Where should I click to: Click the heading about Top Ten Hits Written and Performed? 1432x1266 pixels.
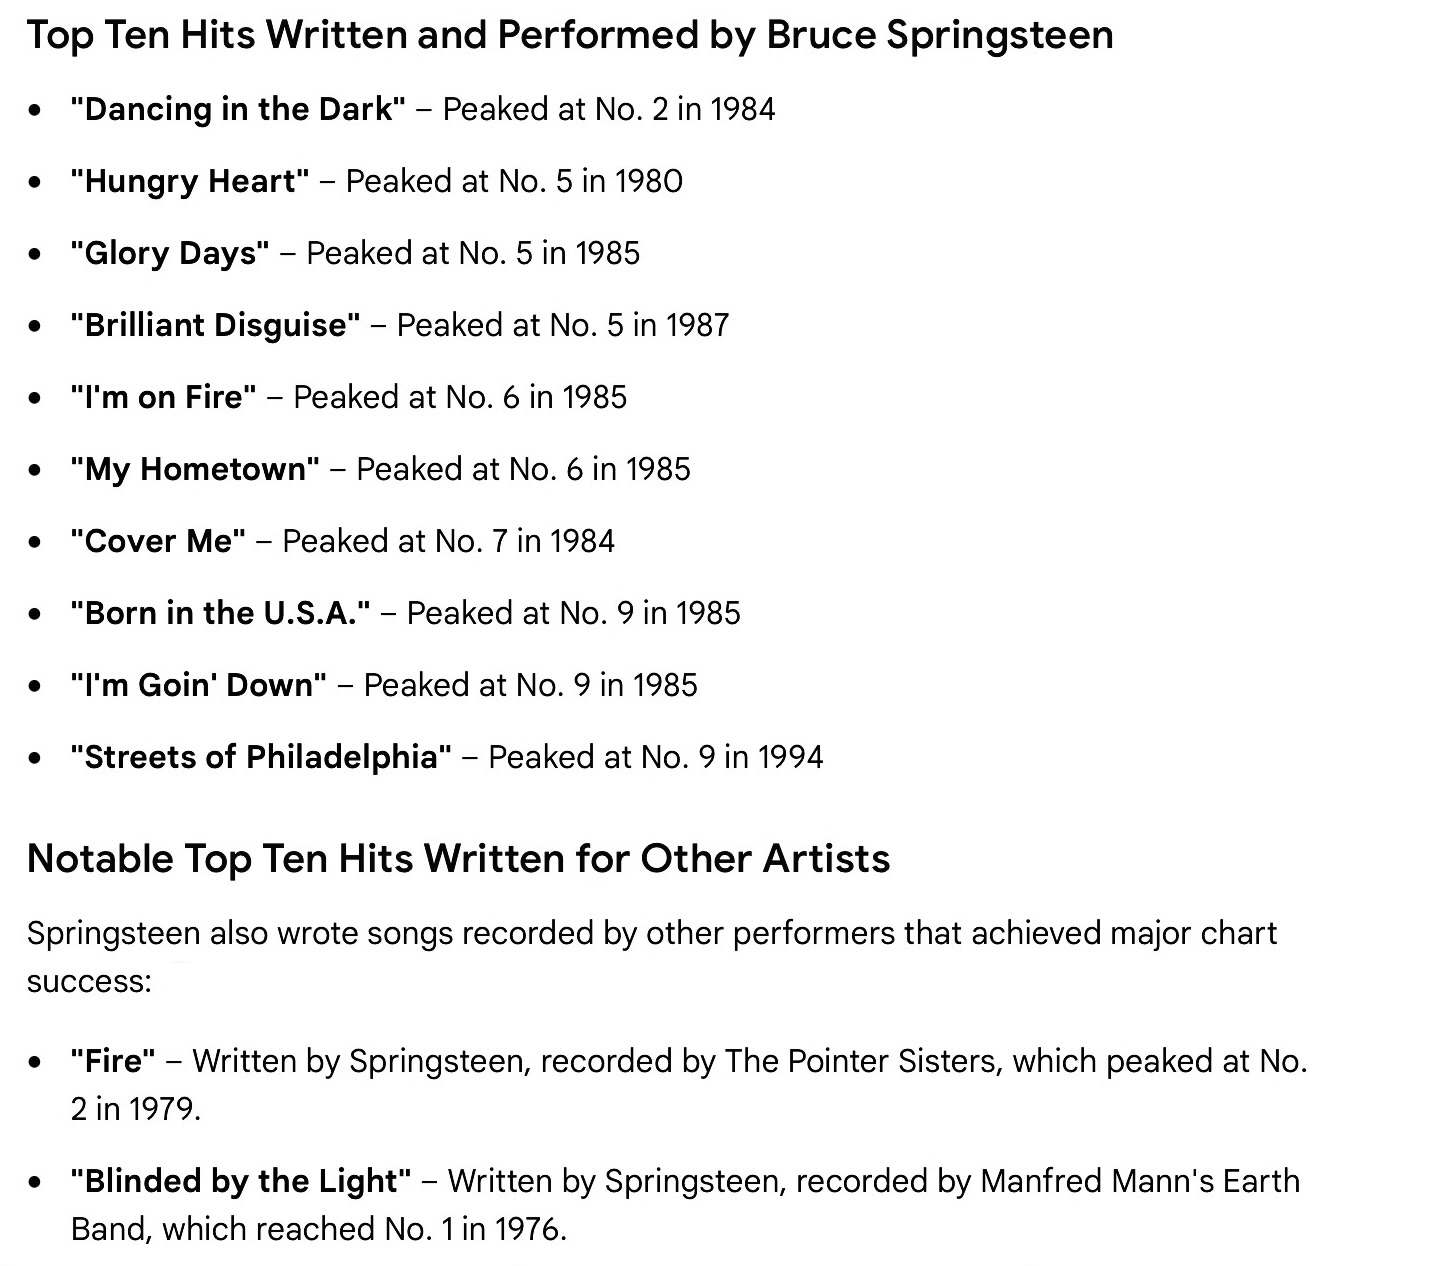[570, 35]
